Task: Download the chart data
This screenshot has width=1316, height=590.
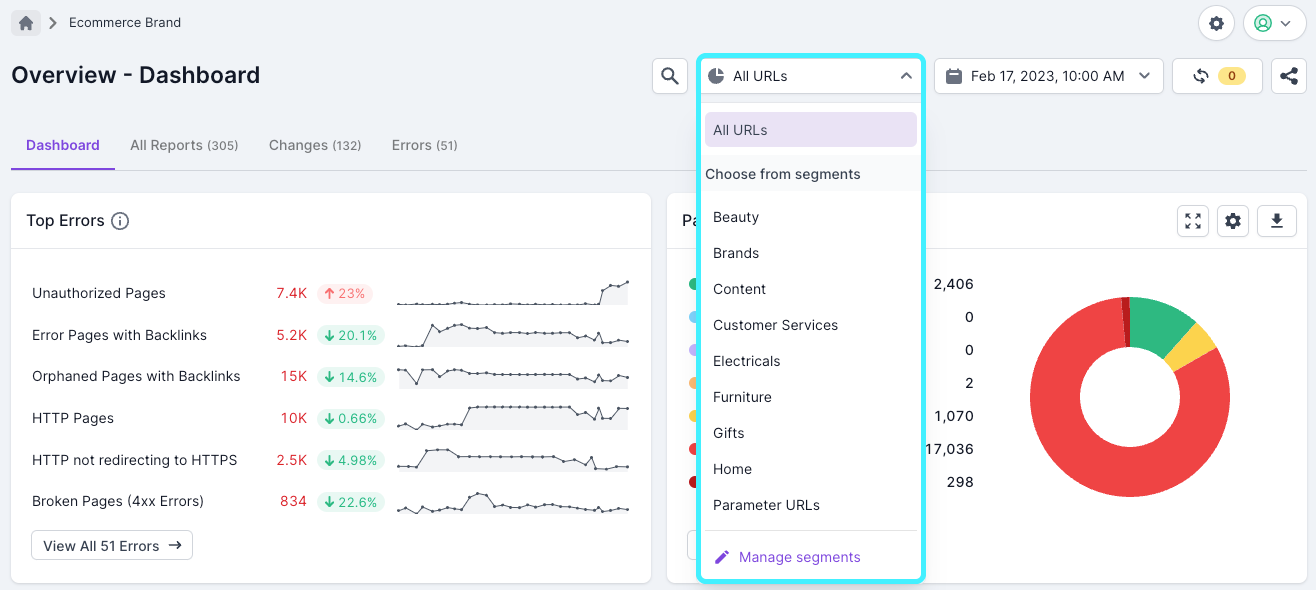Action: [1276, 221]
